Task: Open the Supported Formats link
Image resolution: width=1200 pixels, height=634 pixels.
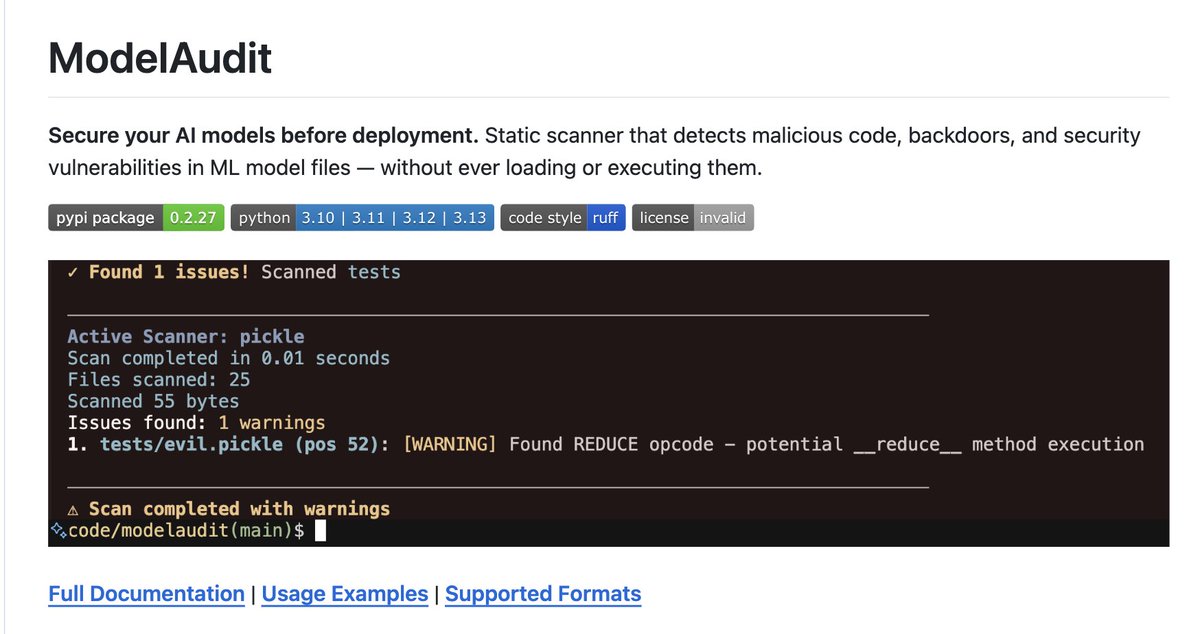Action: tap(543, 594)
